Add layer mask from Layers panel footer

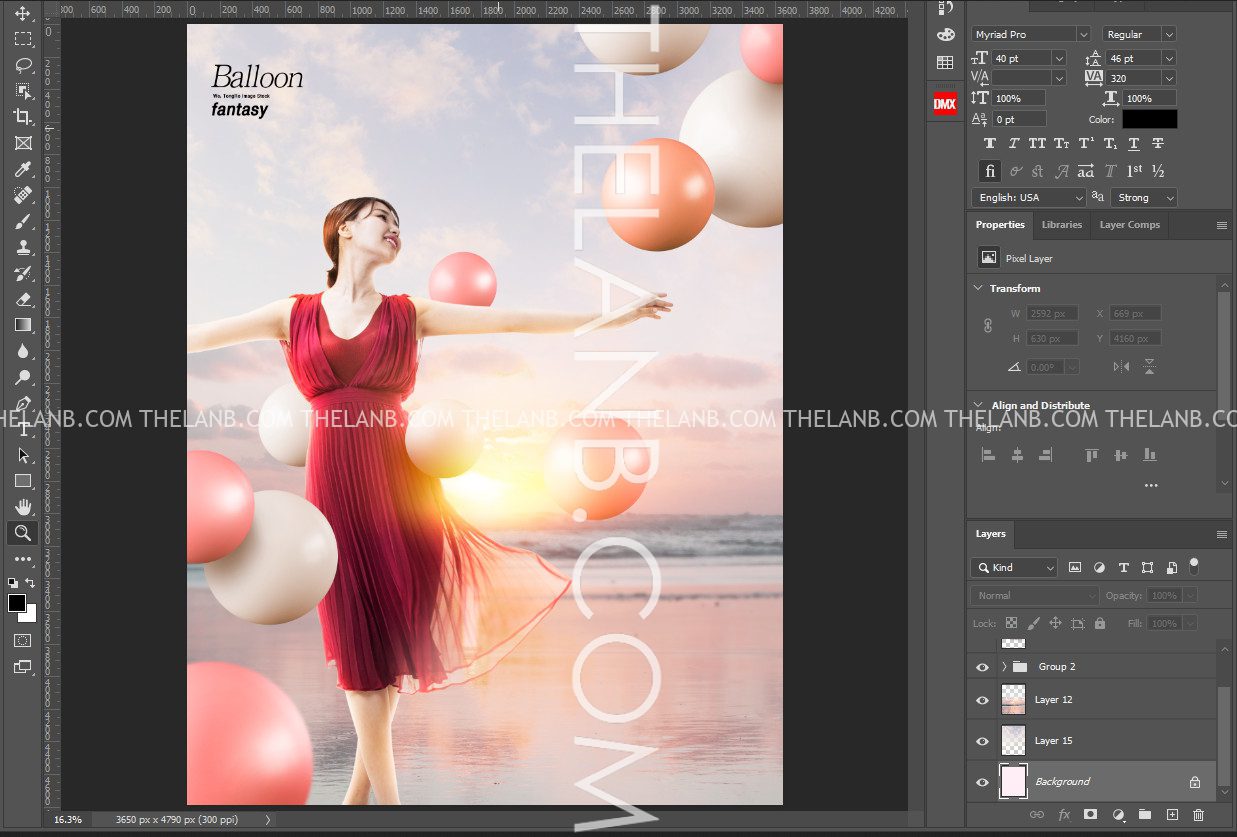pyautogui.click(x=1091, y=815)
